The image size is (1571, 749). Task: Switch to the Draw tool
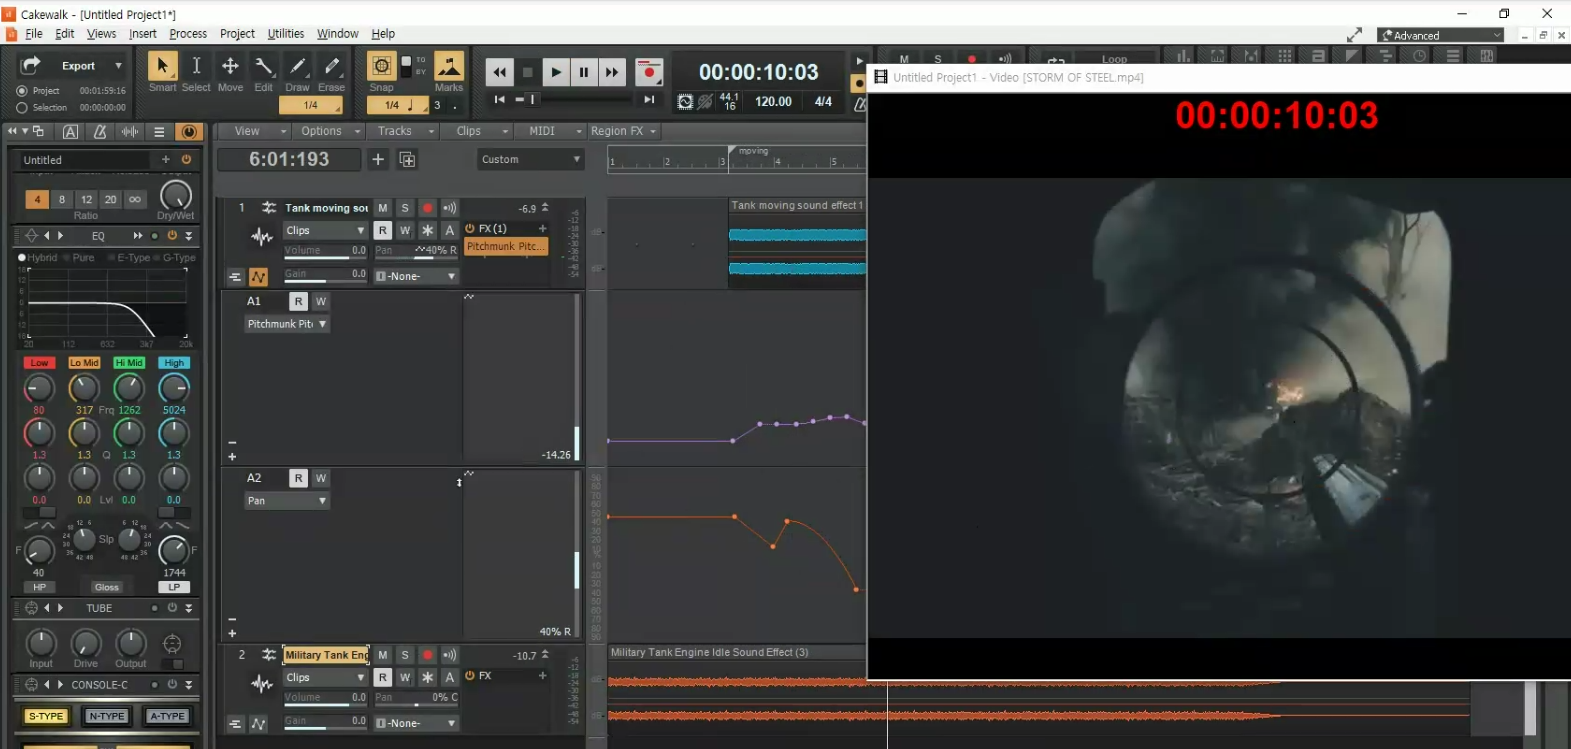(x=298, y=66)
